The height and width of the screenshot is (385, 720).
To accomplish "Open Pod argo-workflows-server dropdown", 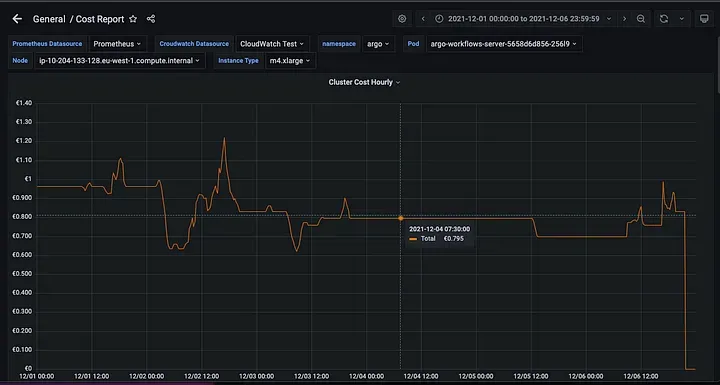I will click(504, 44).
